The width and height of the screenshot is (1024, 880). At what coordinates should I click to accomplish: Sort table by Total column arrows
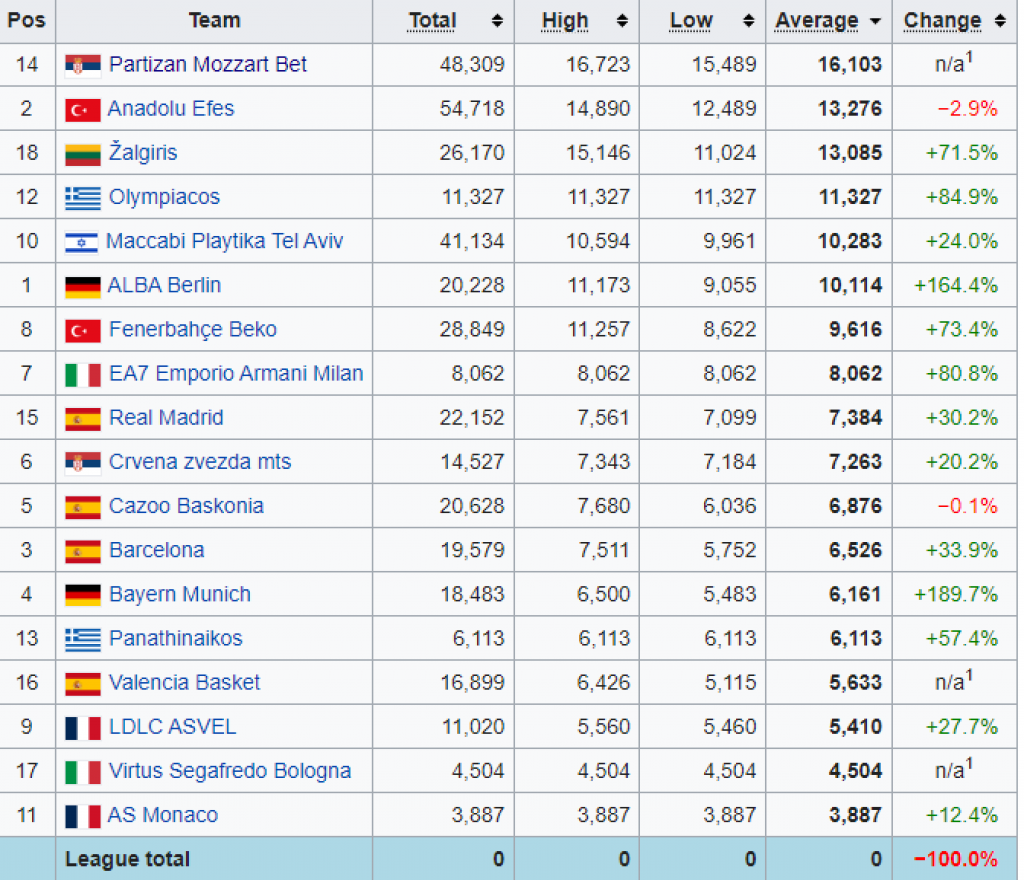tap(497, 21)
